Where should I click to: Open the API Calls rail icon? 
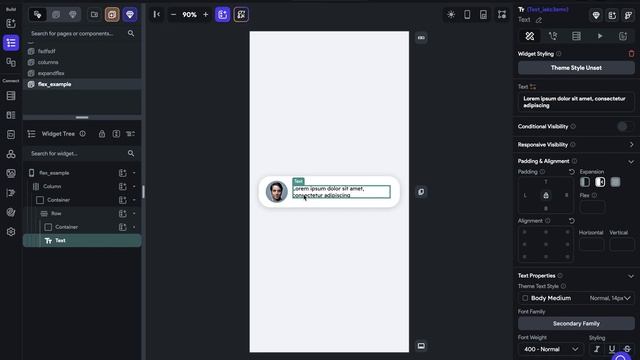tap(11, 154)
